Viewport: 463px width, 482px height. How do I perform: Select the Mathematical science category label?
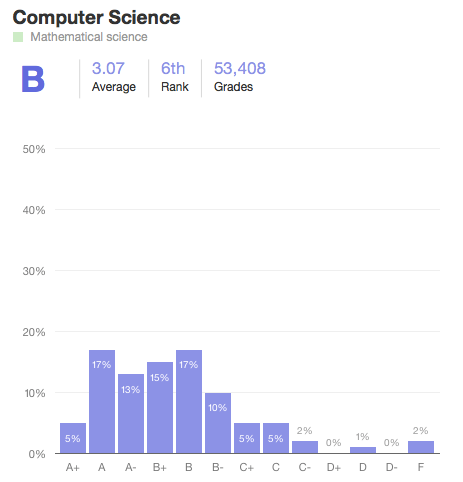pyautogui.click(x=89, y=37)
